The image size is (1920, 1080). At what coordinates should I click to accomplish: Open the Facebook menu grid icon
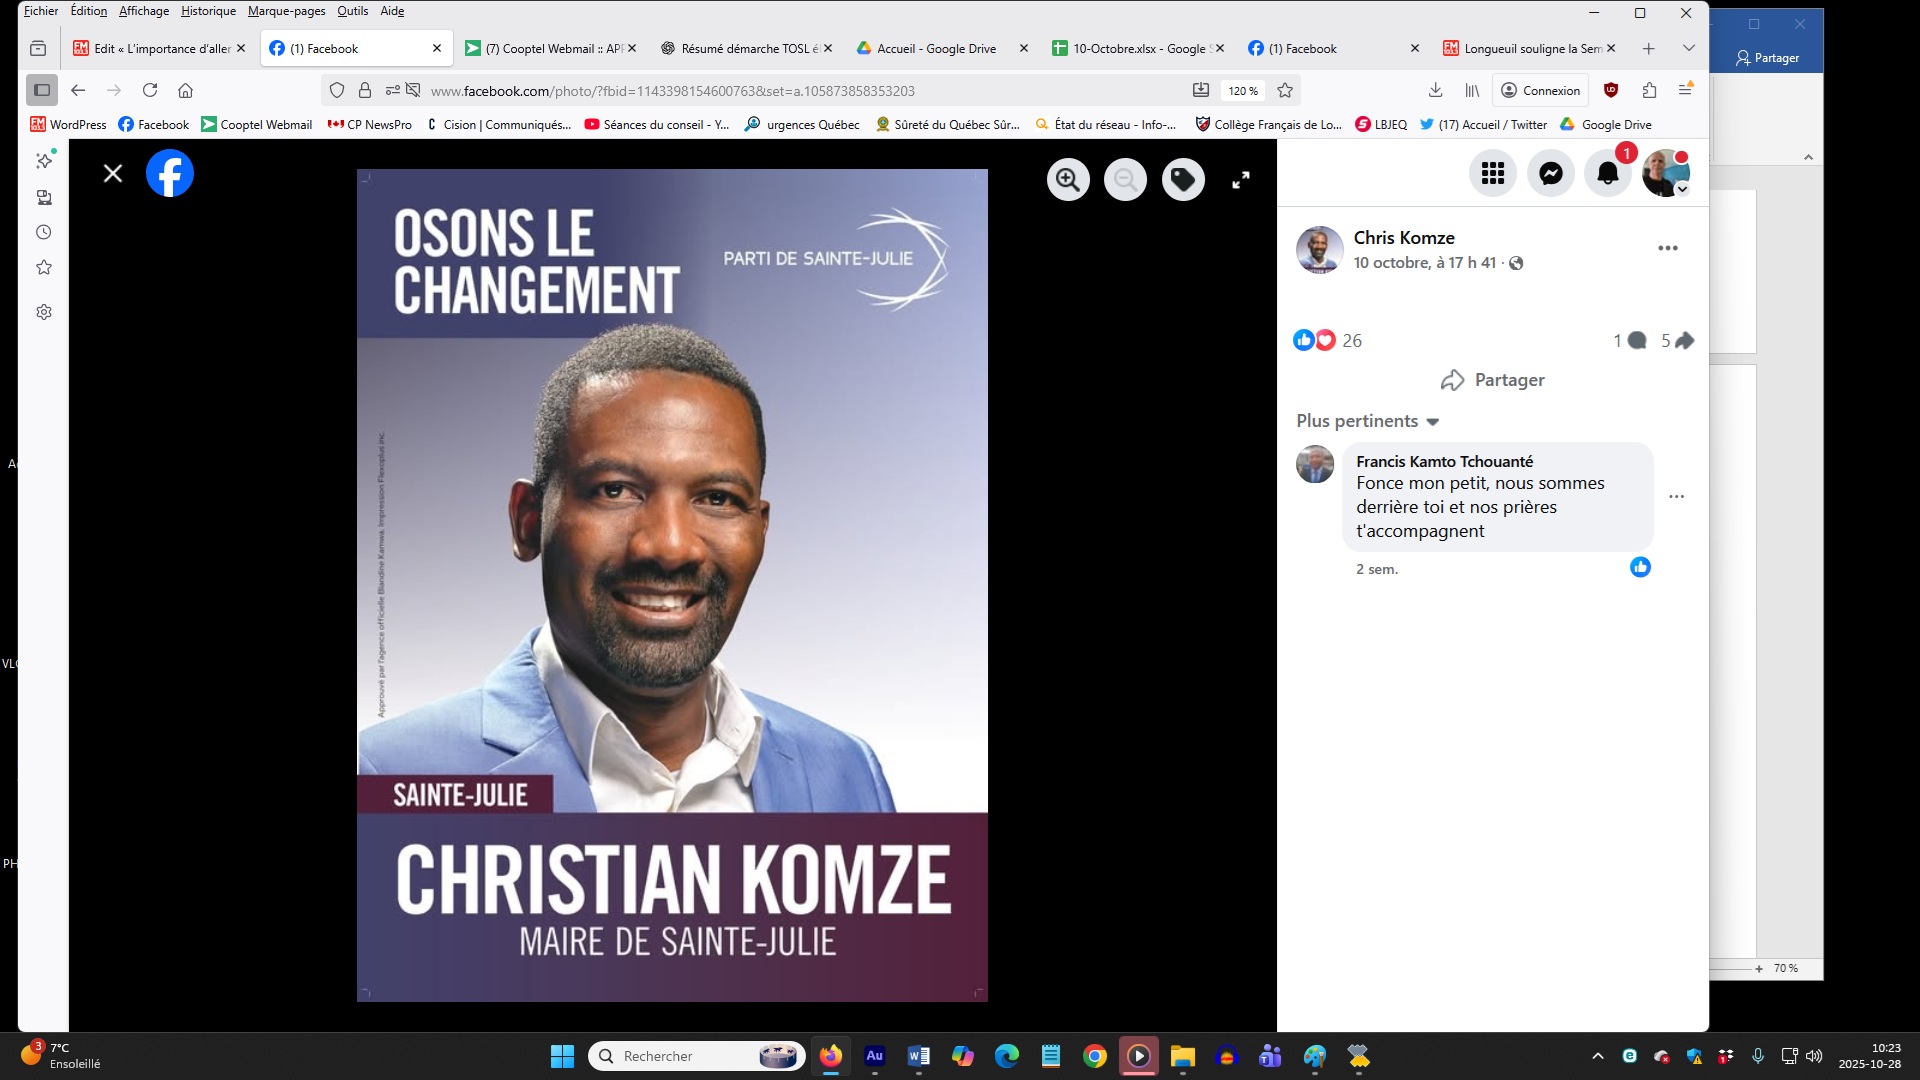pyautogui.click(x=1493, y=174)
